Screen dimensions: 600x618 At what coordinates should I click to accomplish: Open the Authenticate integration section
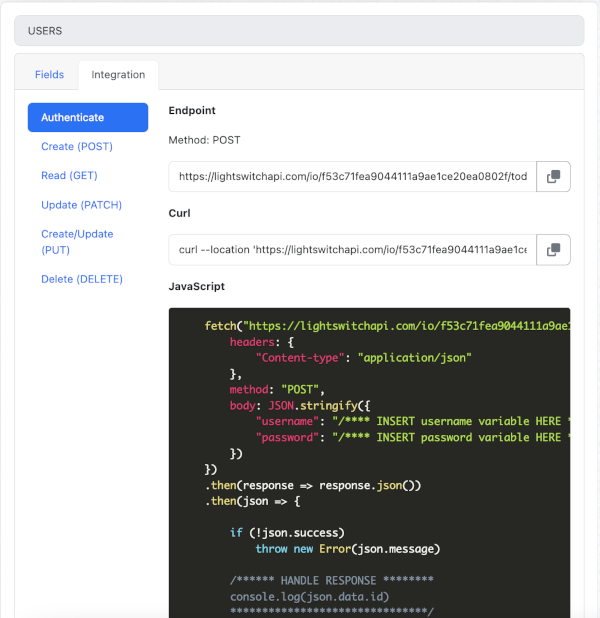[88, 117]
